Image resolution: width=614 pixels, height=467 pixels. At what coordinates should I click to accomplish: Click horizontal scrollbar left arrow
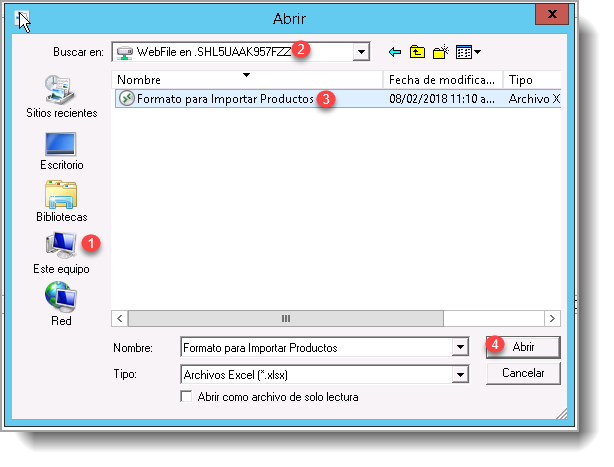point(120,318)
